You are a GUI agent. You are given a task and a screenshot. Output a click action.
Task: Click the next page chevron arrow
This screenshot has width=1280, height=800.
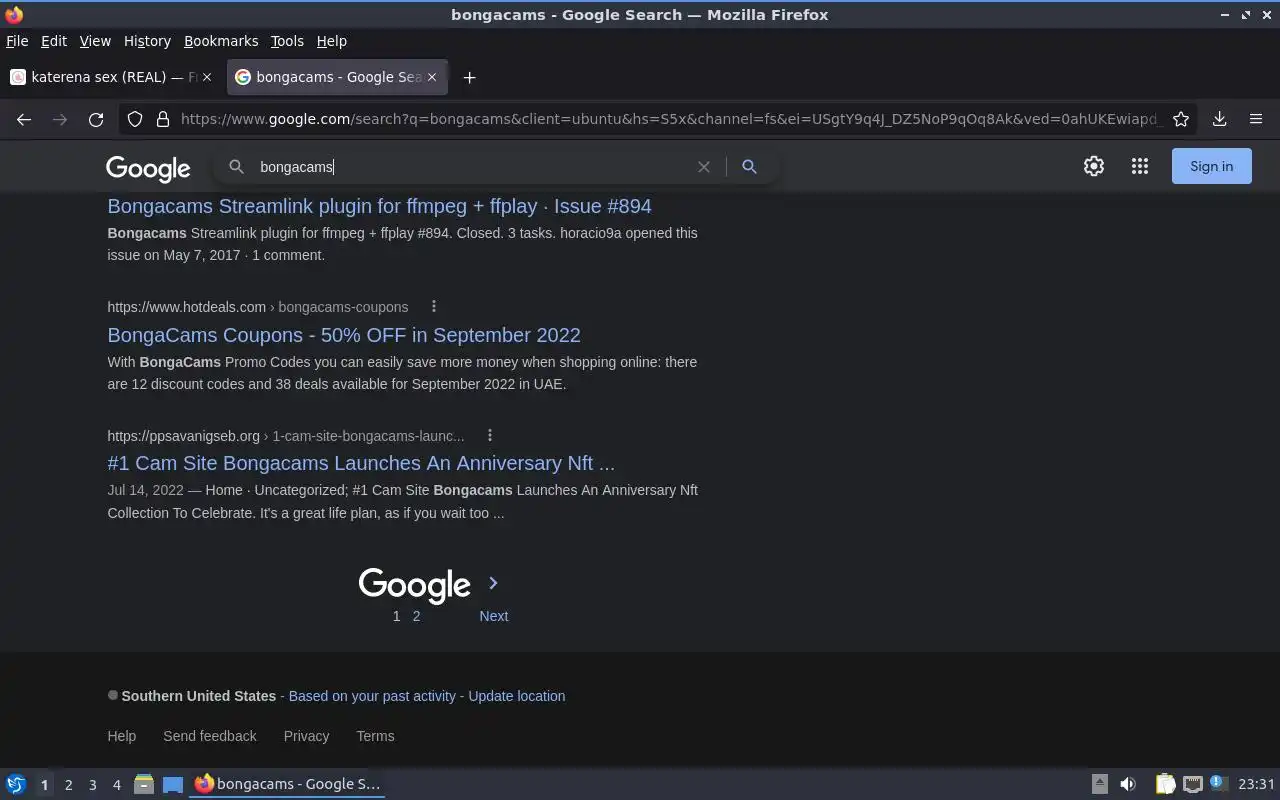493,583
